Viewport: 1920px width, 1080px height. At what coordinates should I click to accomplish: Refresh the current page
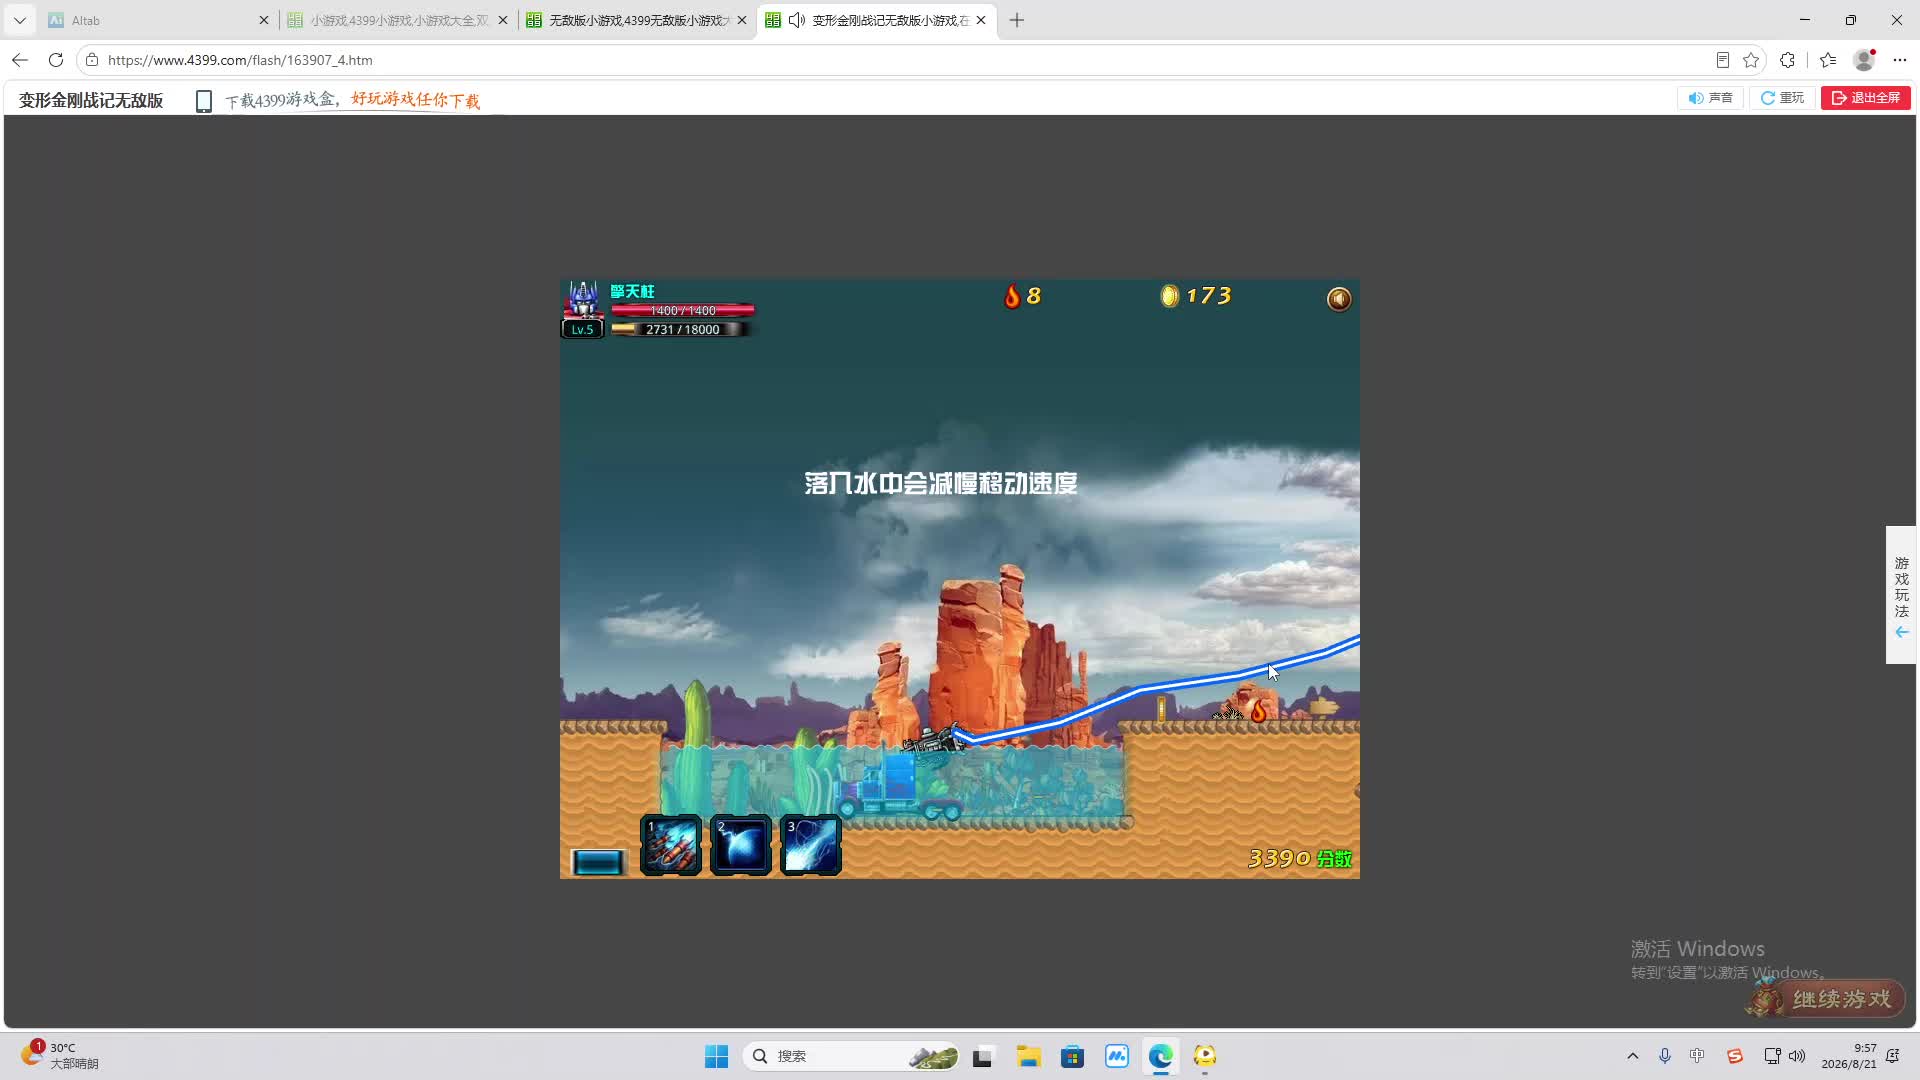coord(56,60)
